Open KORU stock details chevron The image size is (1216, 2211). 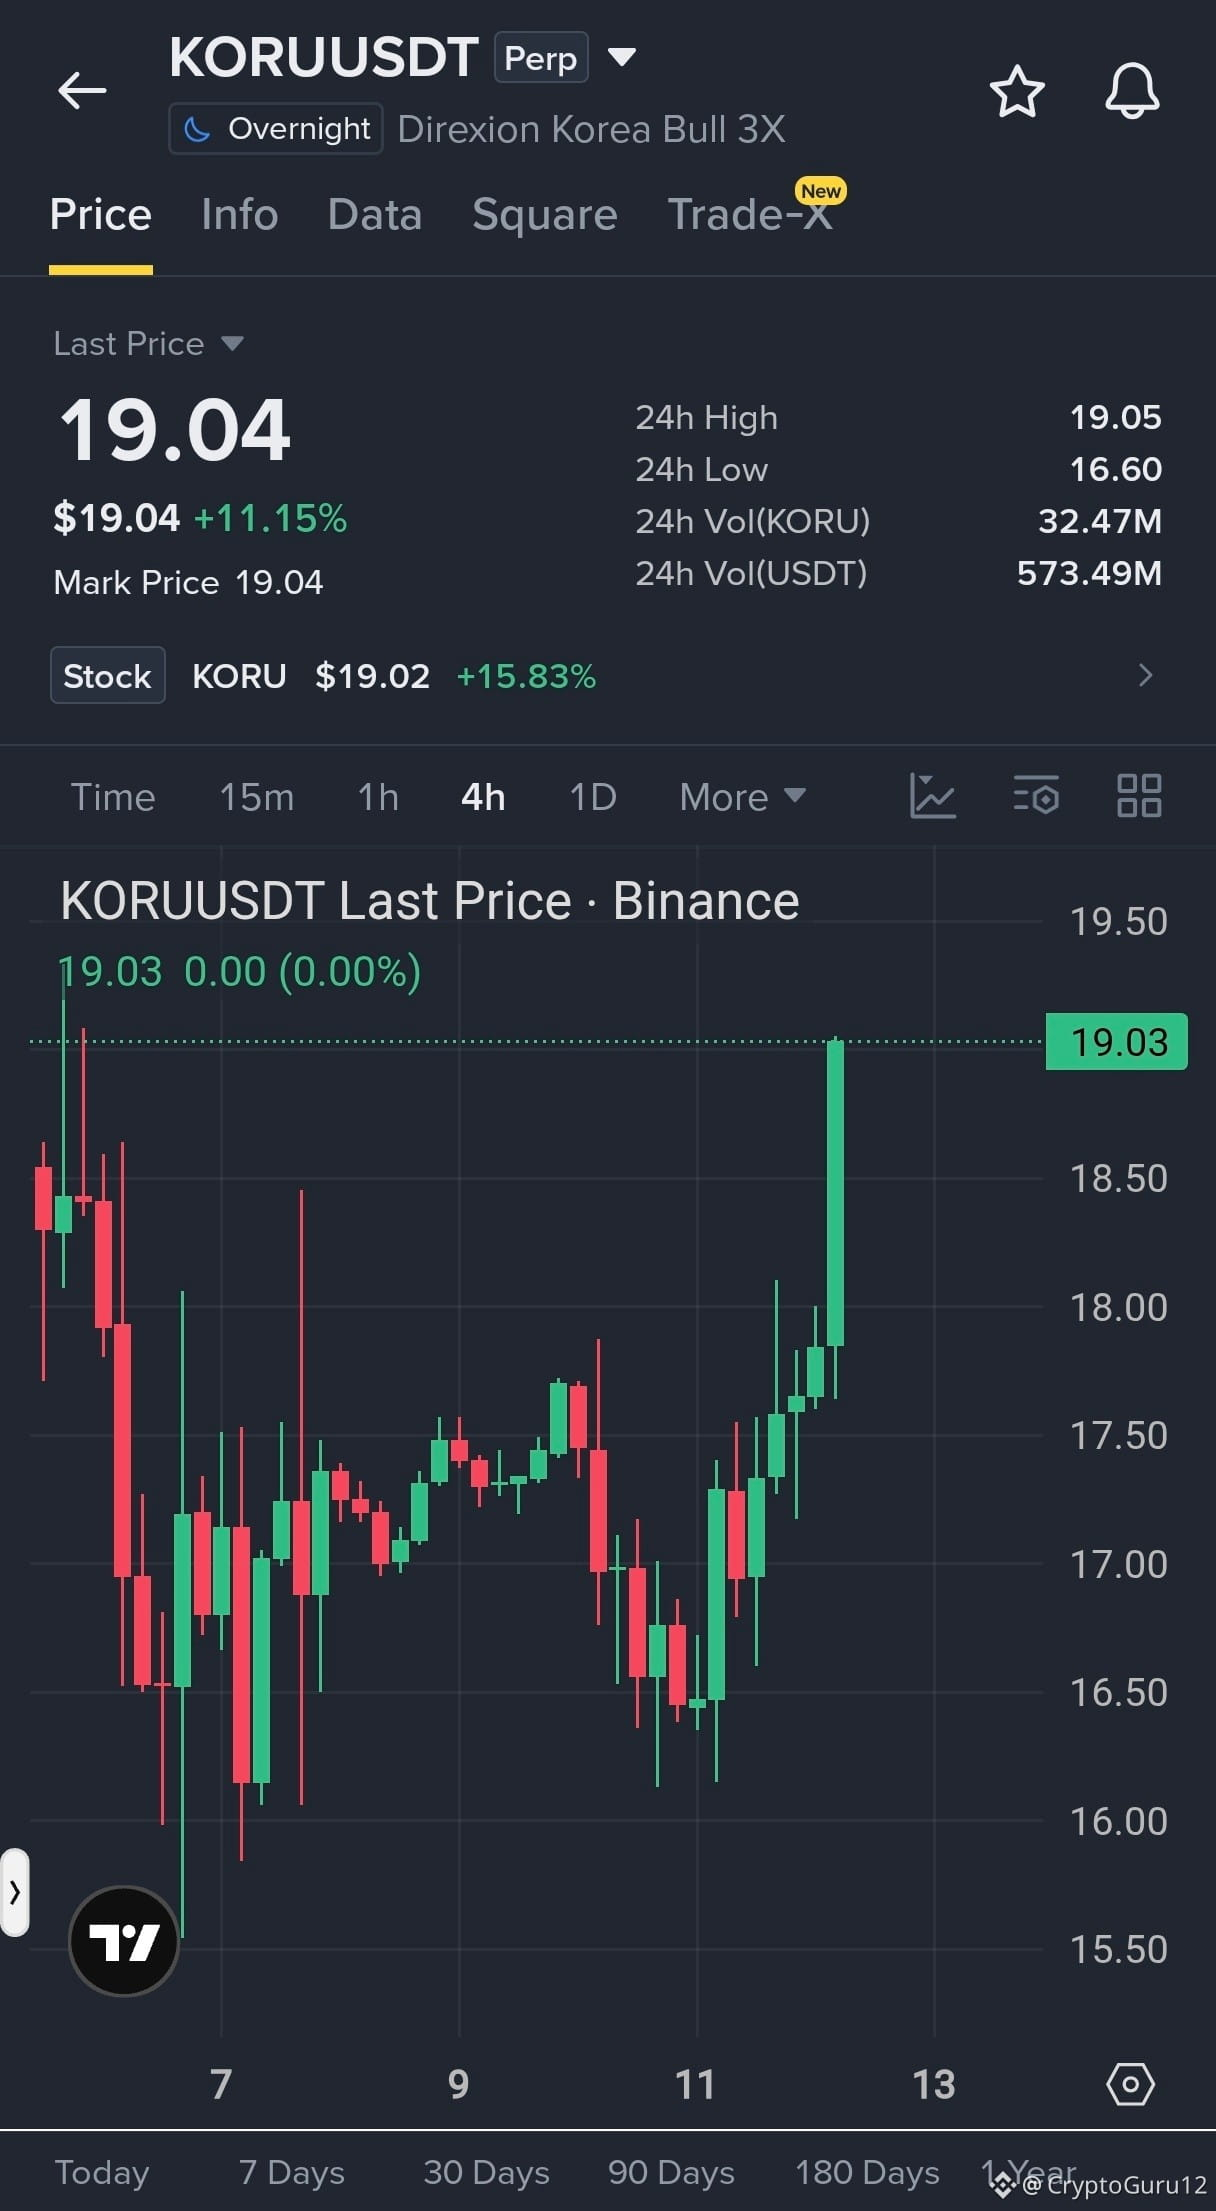click(x=1146, y=676)
